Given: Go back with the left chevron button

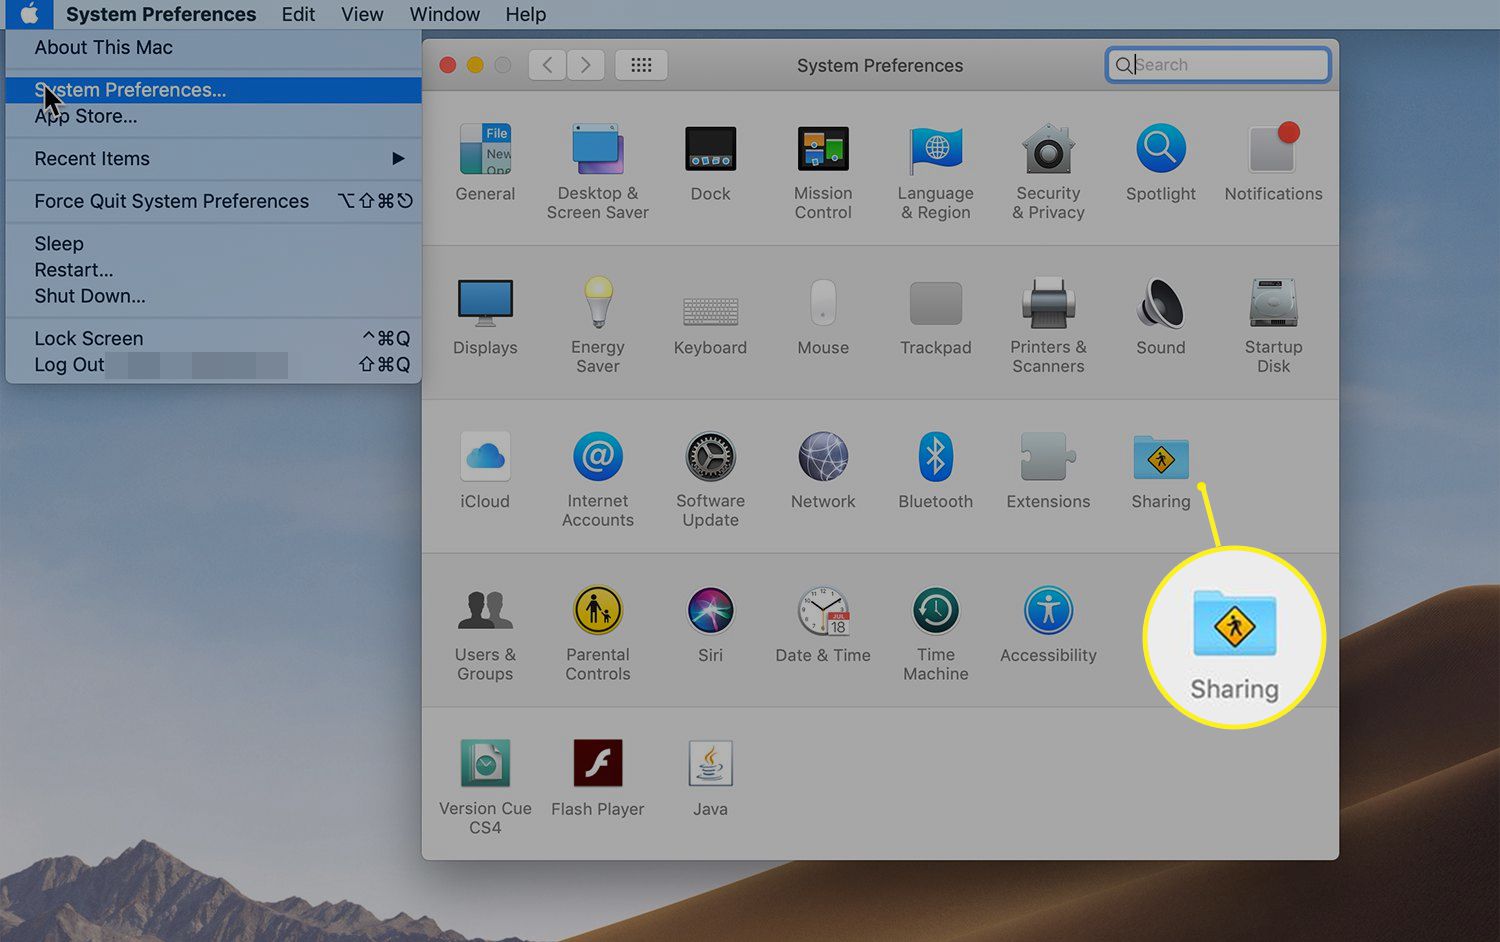Looking at the screenshot, I should pos(547,65).
